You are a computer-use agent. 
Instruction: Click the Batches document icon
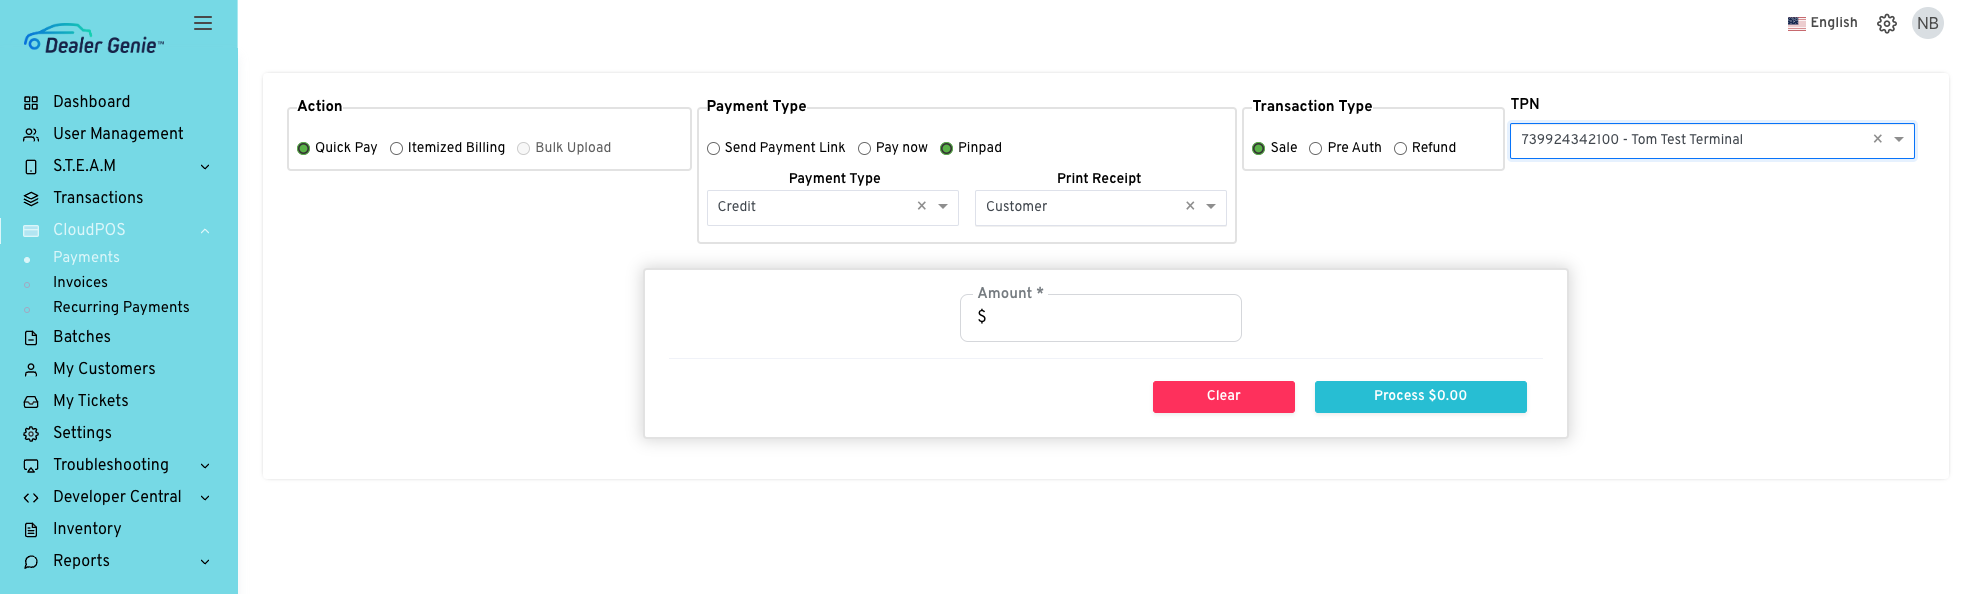pos(31,337)
